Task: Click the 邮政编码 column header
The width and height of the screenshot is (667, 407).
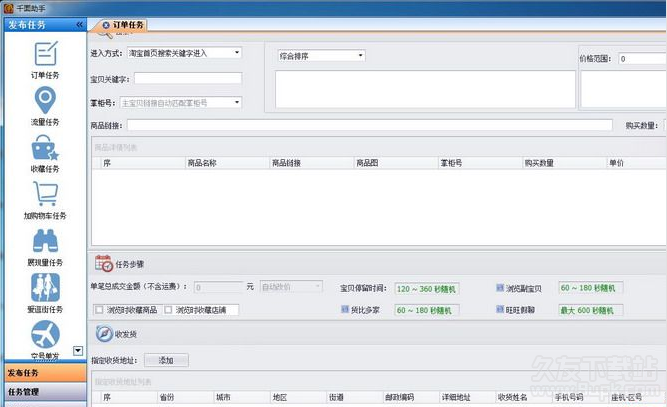Action: coord(411,397)
